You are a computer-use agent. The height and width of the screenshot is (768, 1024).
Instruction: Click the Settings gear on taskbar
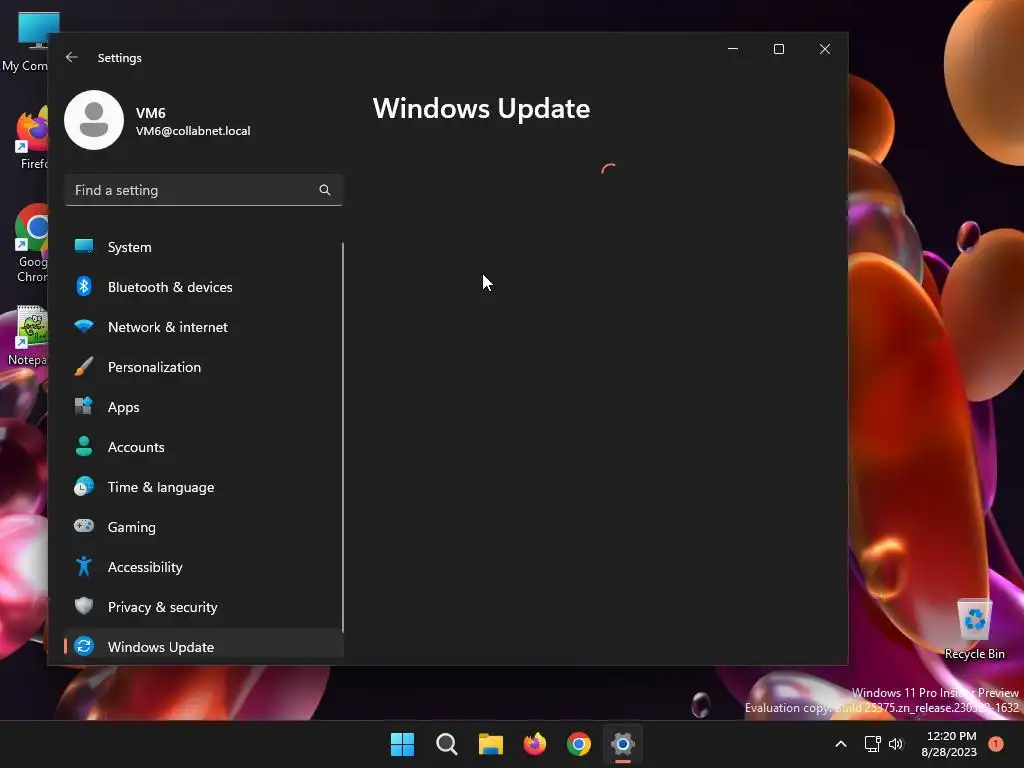[x=623, y=744]
